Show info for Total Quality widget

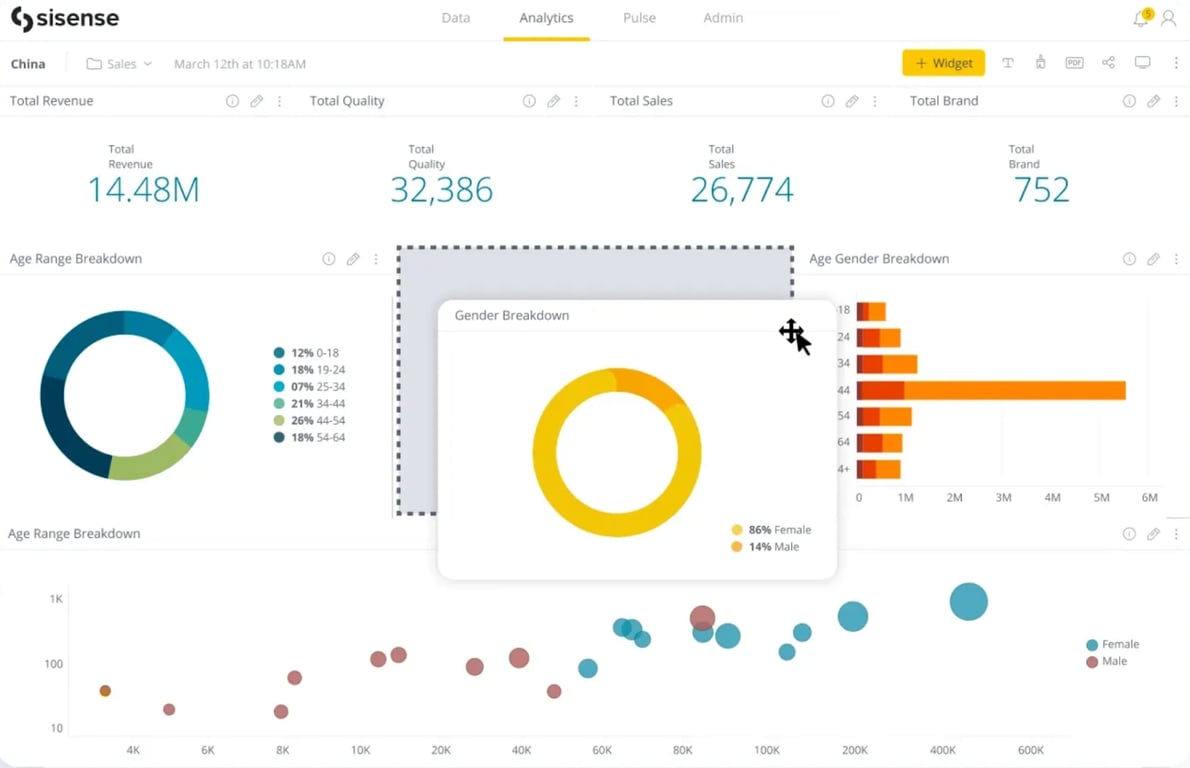[x=529, y=101]
